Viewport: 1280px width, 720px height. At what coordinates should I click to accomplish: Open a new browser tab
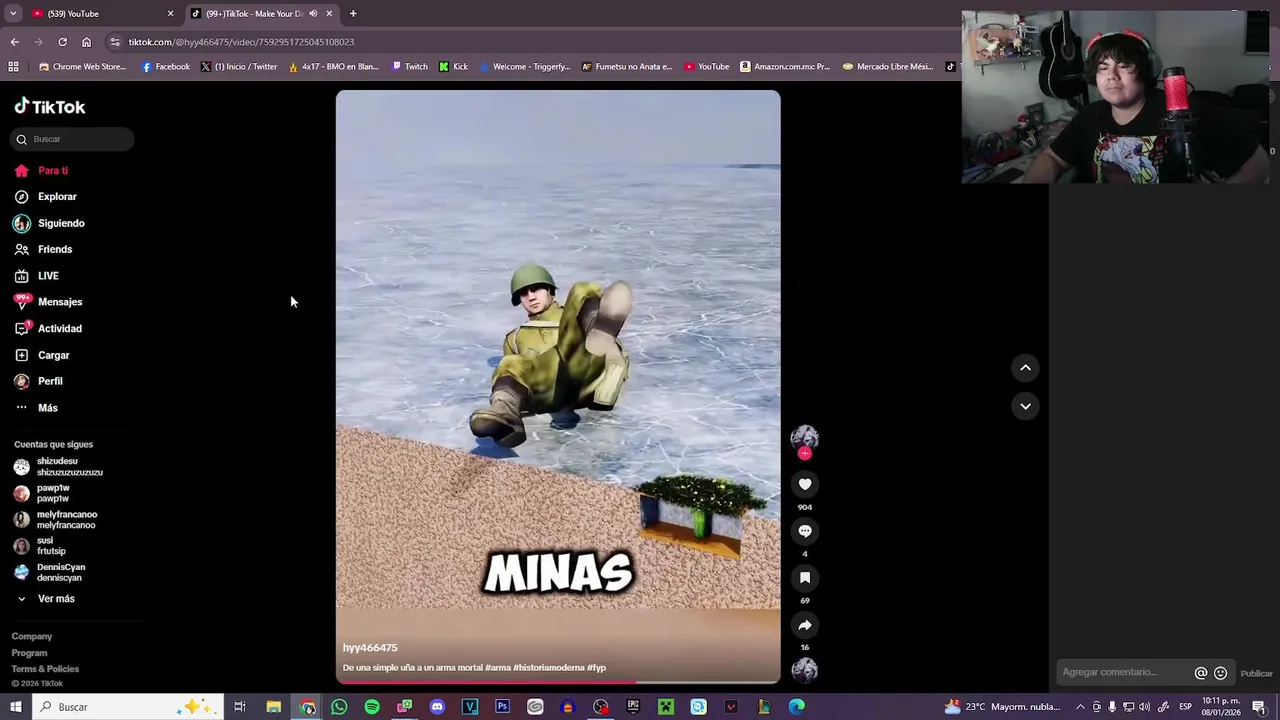[353, 14]
